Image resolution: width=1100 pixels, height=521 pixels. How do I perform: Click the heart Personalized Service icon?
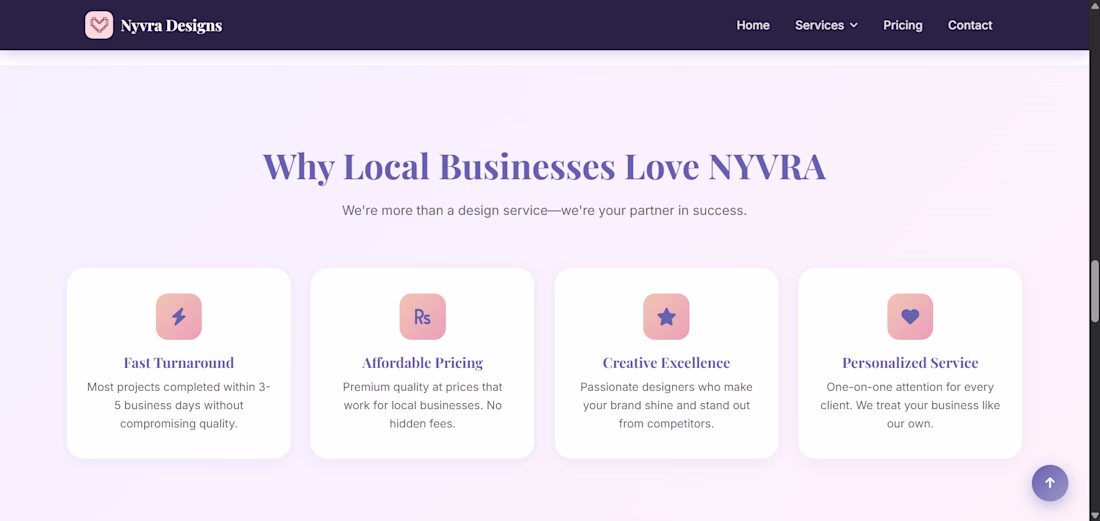pyautogui.click(x=910, y=316)
